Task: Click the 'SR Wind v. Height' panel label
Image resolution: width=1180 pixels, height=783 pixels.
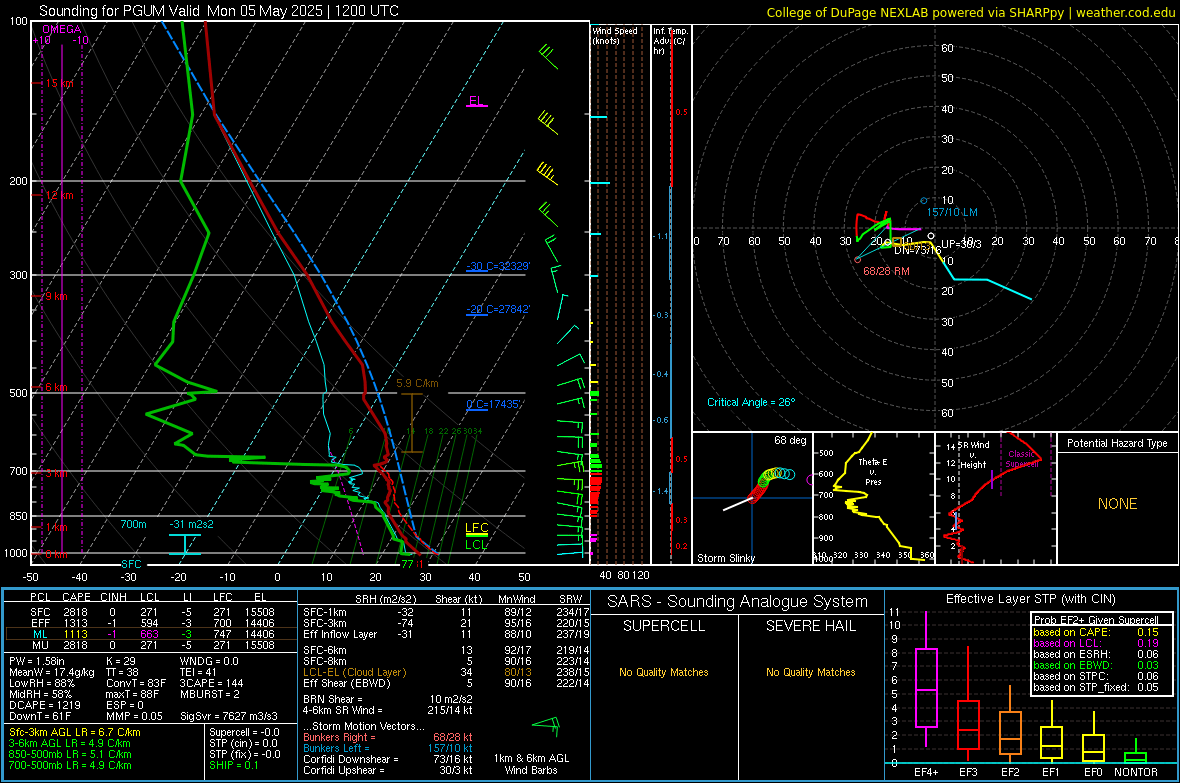Action: point(973,455)
